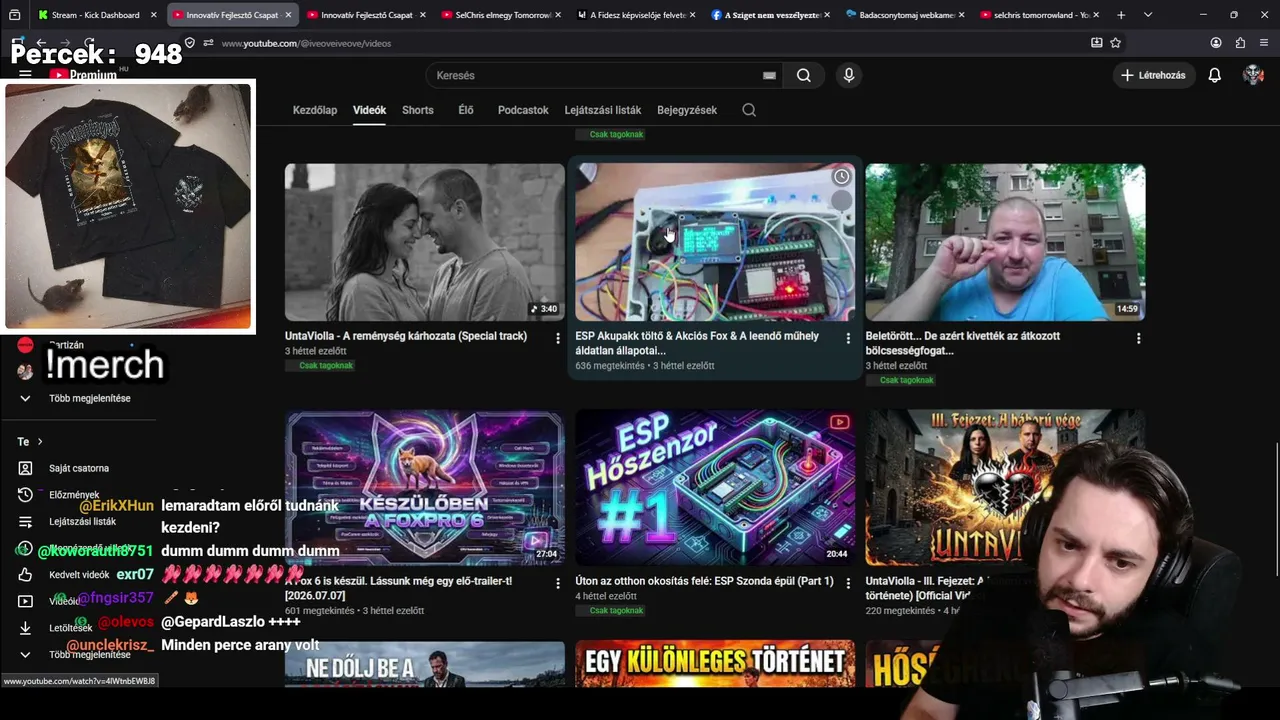The height and width of the screenshot is (720, 1280).
Task: Play the ESP Hőszenzor #1 thumbnail
Action: (715, 487)
